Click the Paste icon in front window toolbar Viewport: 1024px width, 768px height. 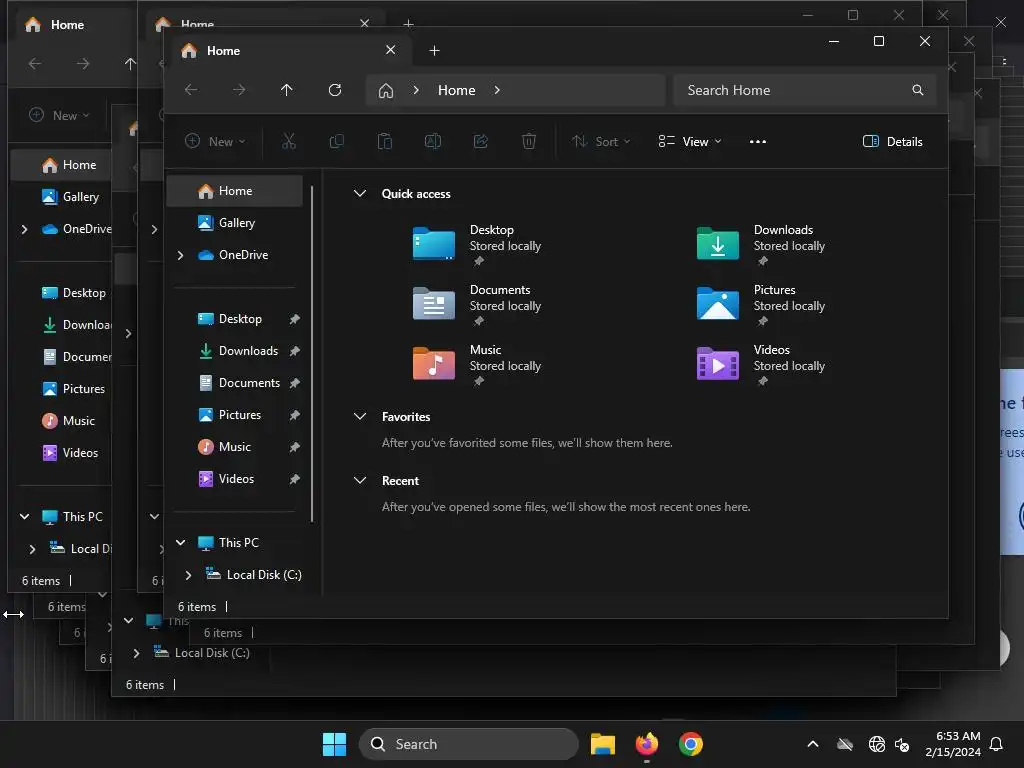click(385, 141)
